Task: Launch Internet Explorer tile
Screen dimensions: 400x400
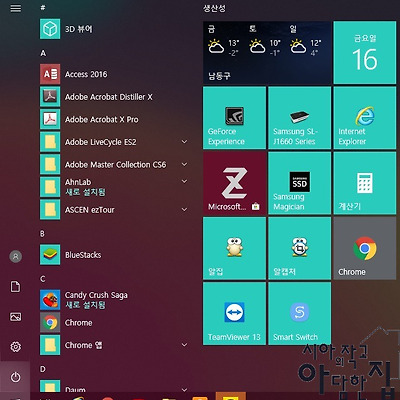Action: (365, 118)
